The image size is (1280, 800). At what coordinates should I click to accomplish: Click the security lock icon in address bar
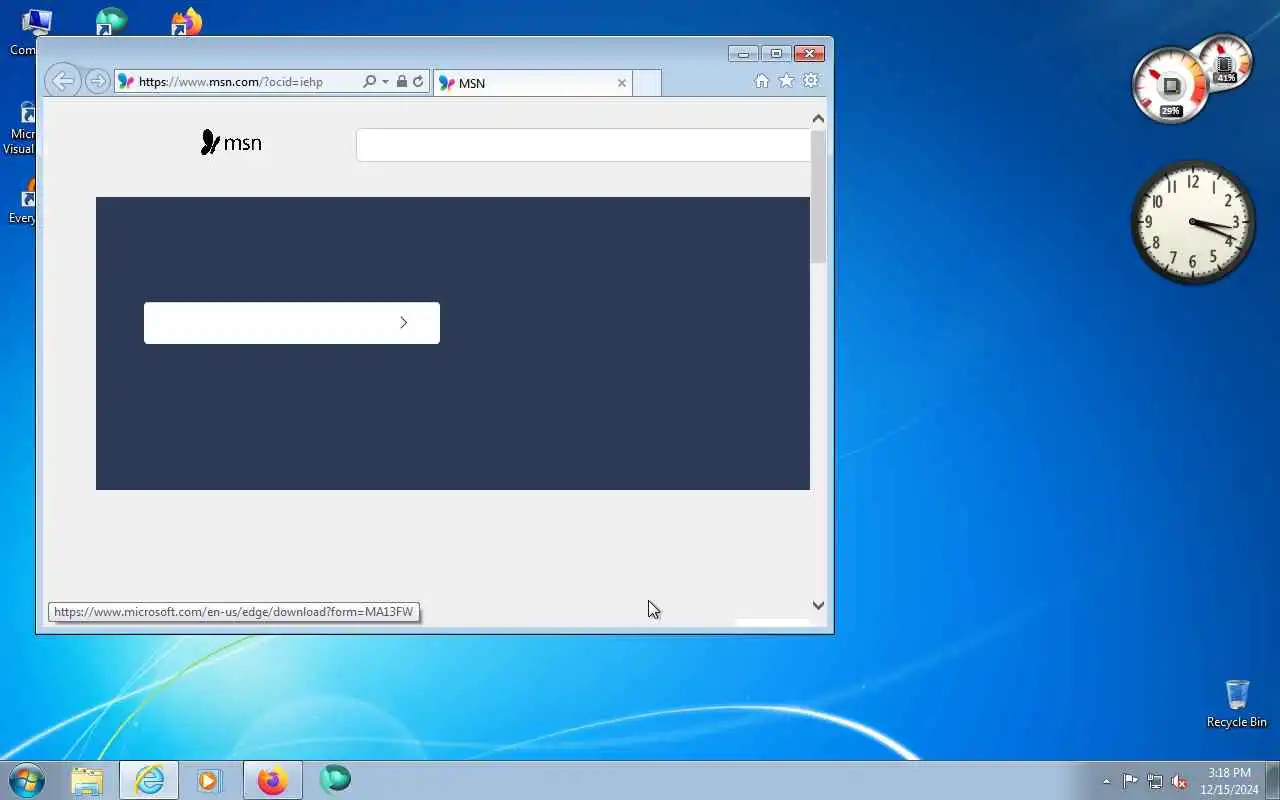[402, 82]
